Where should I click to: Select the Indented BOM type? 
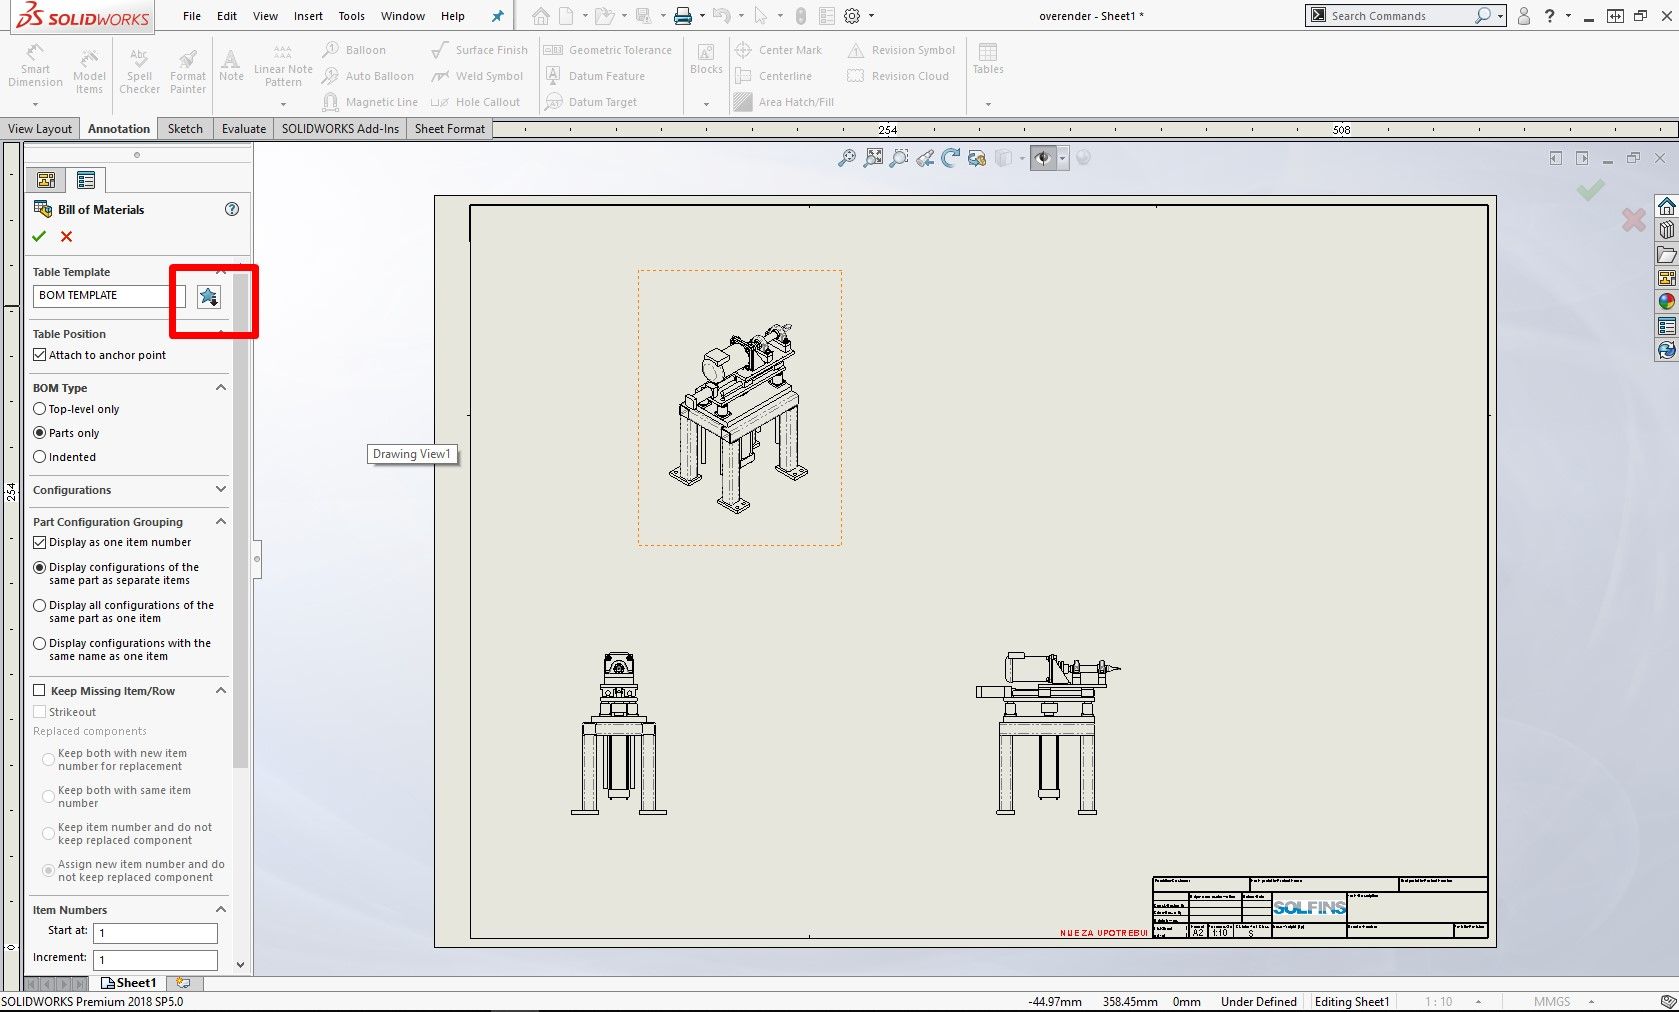[x=40, y=457]
